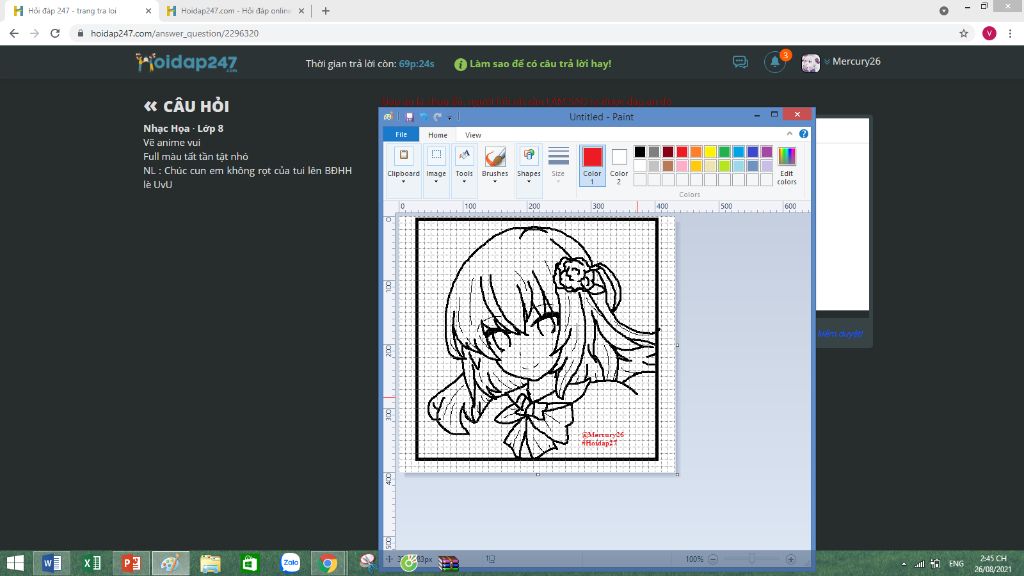
Task: Click the Save icon in Paint's quick access toolbar
Action: coord(409,117)
